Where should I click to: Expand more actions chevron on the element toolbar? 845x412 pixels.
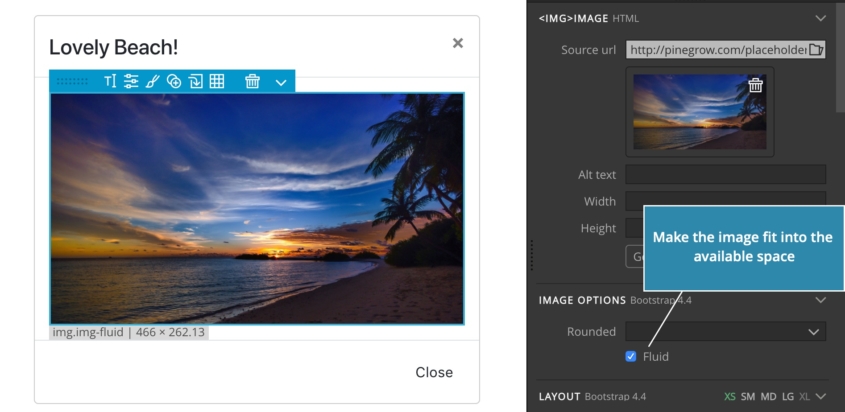pyautogui.click(x=281, y=82)
